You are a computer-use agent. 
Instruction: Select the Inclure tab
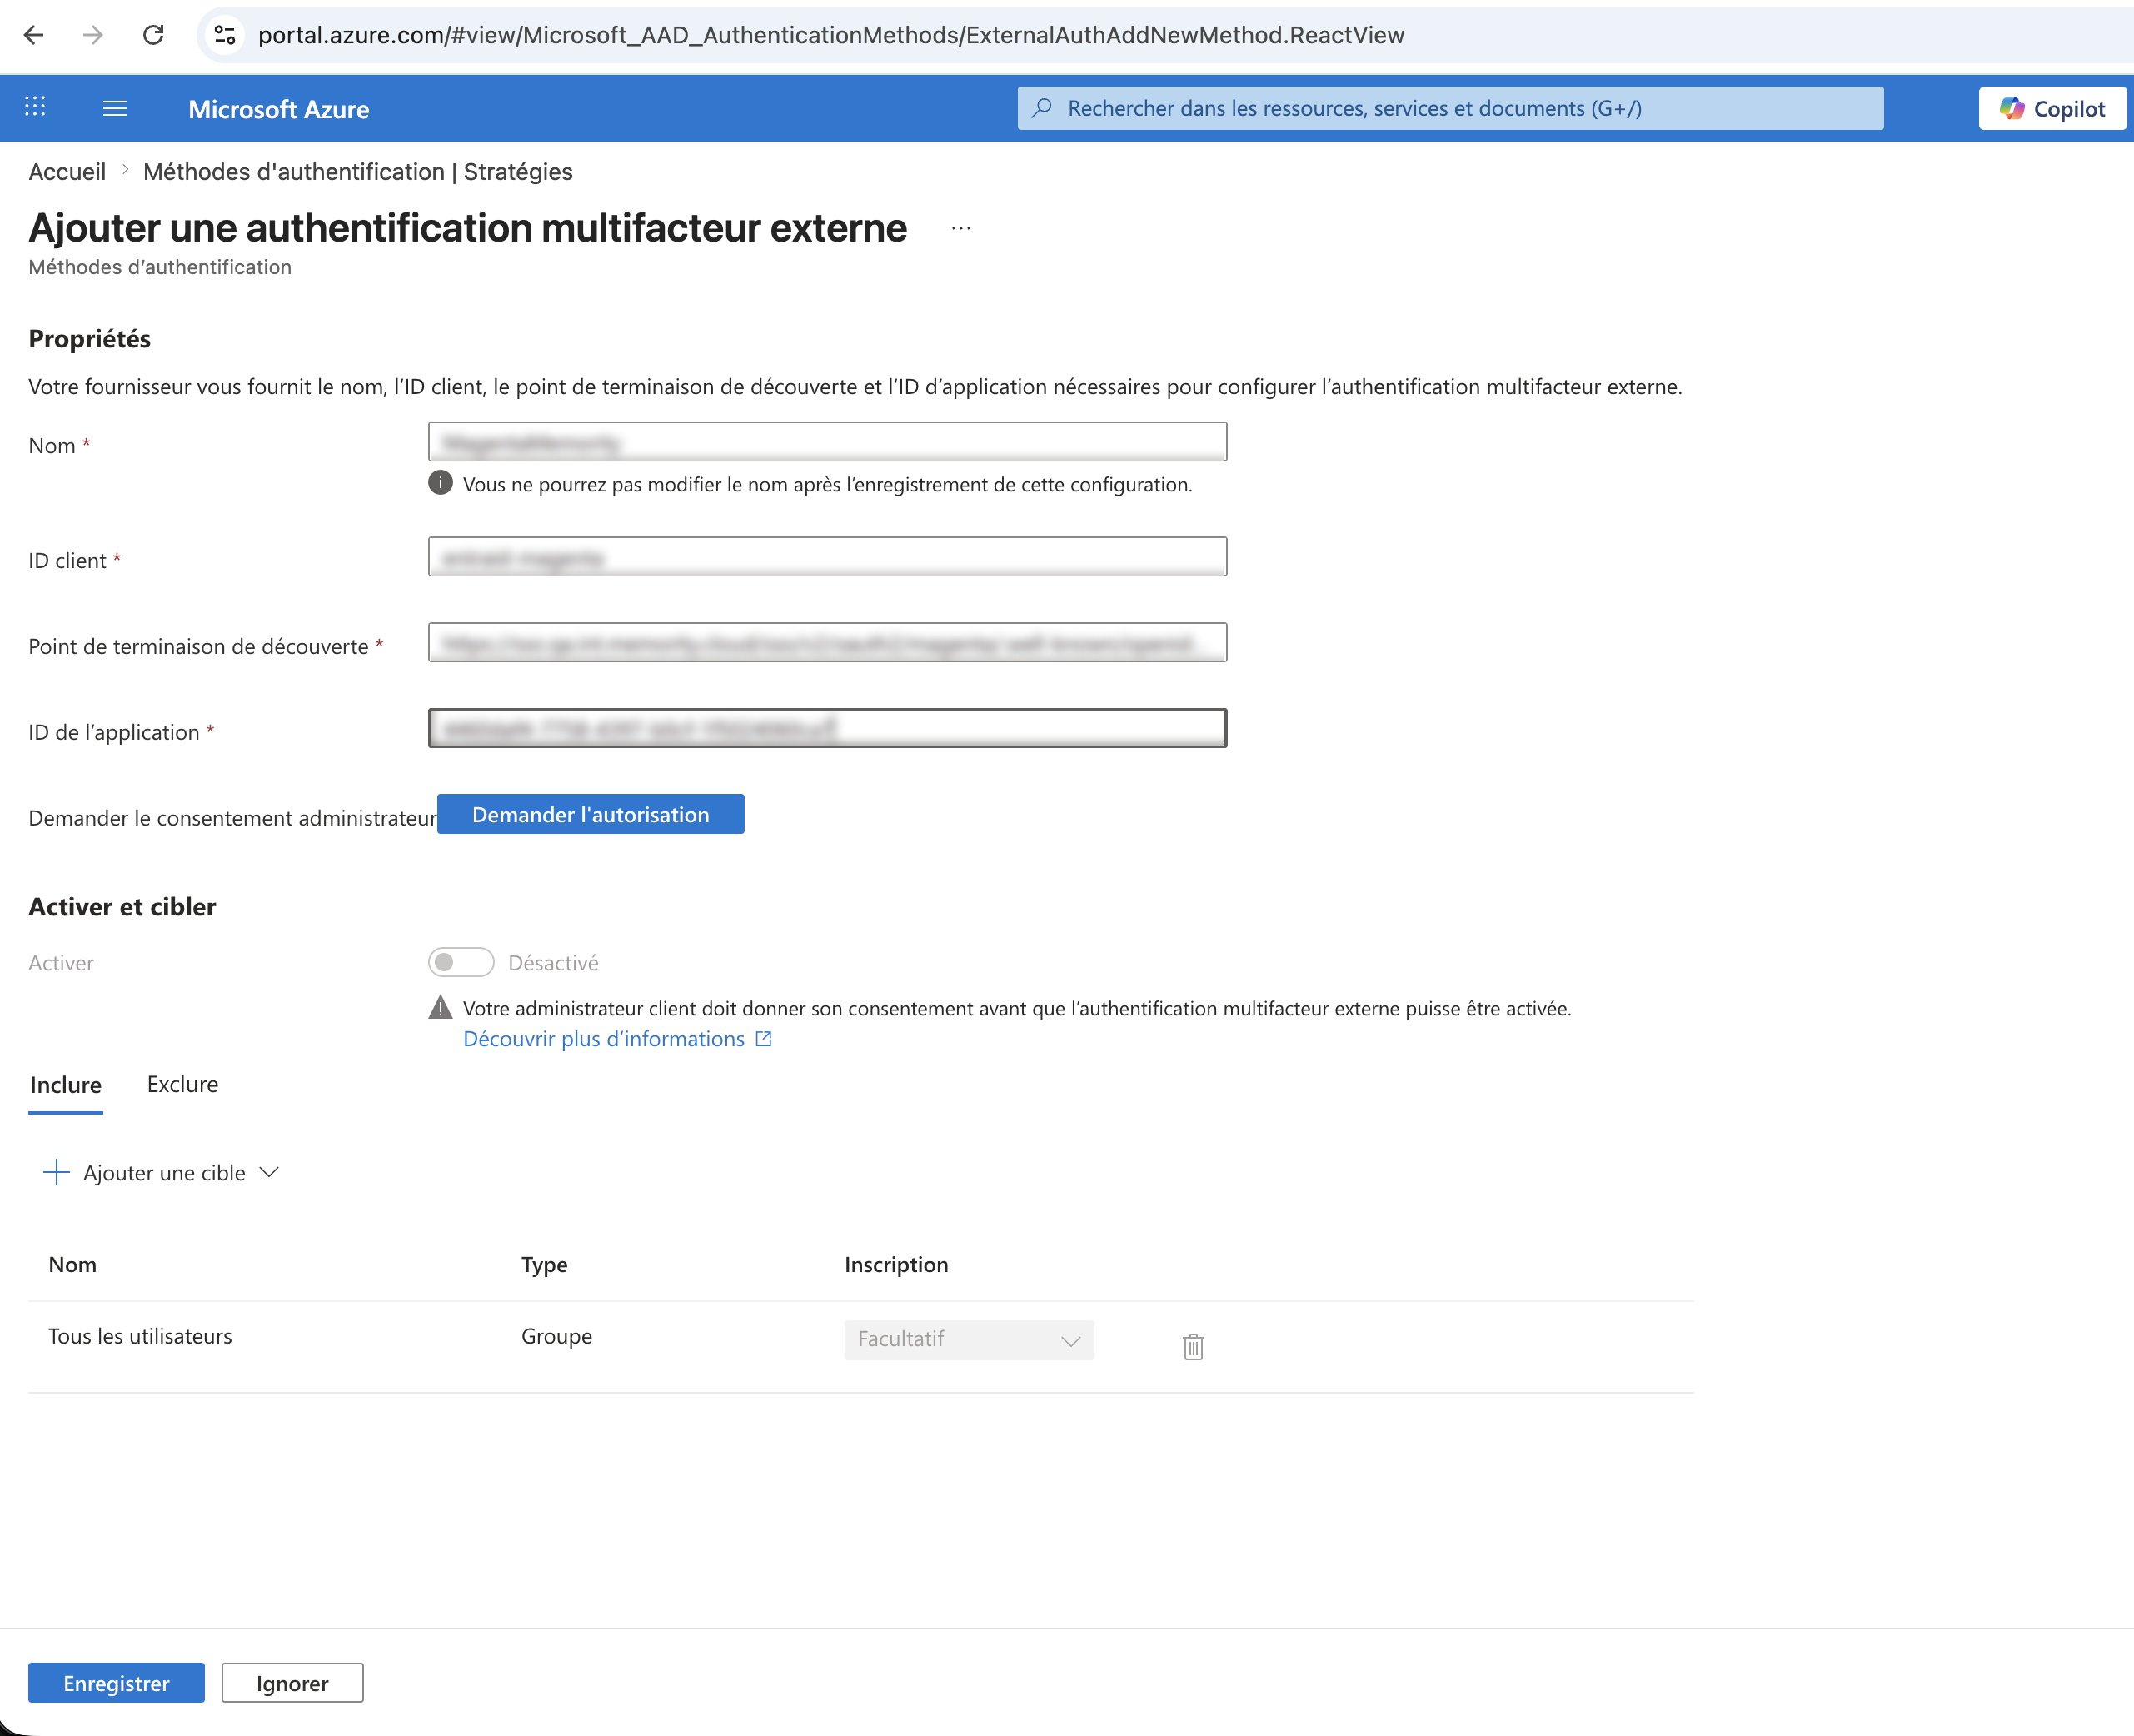[x=65, y=1085]
